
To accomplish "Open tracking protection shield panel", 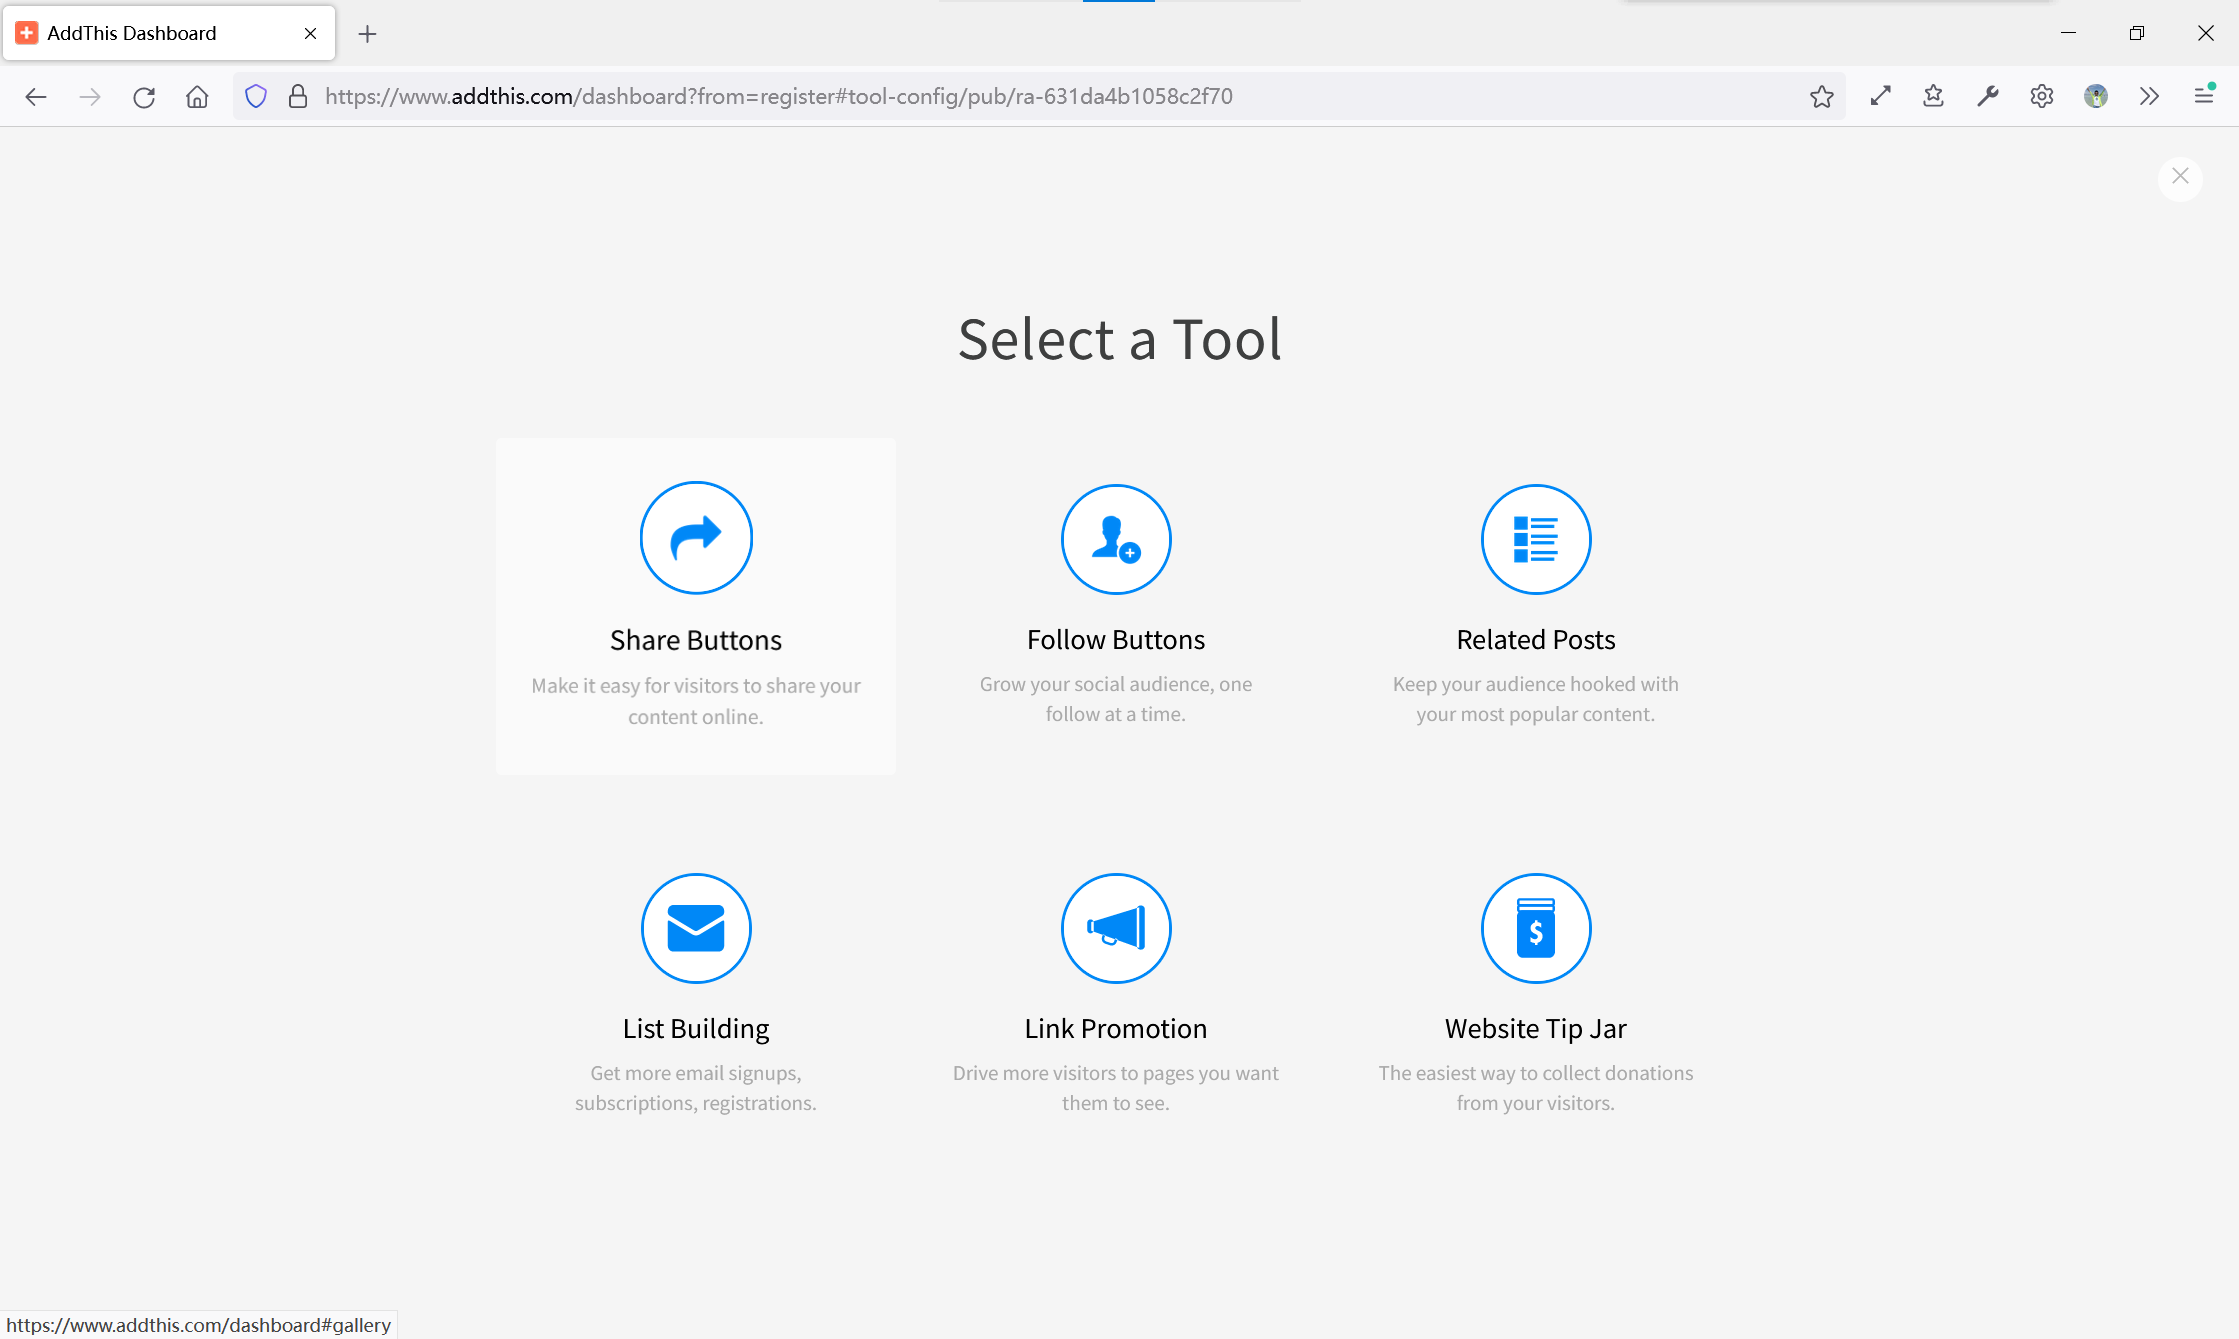I will (x=256, y=96).
